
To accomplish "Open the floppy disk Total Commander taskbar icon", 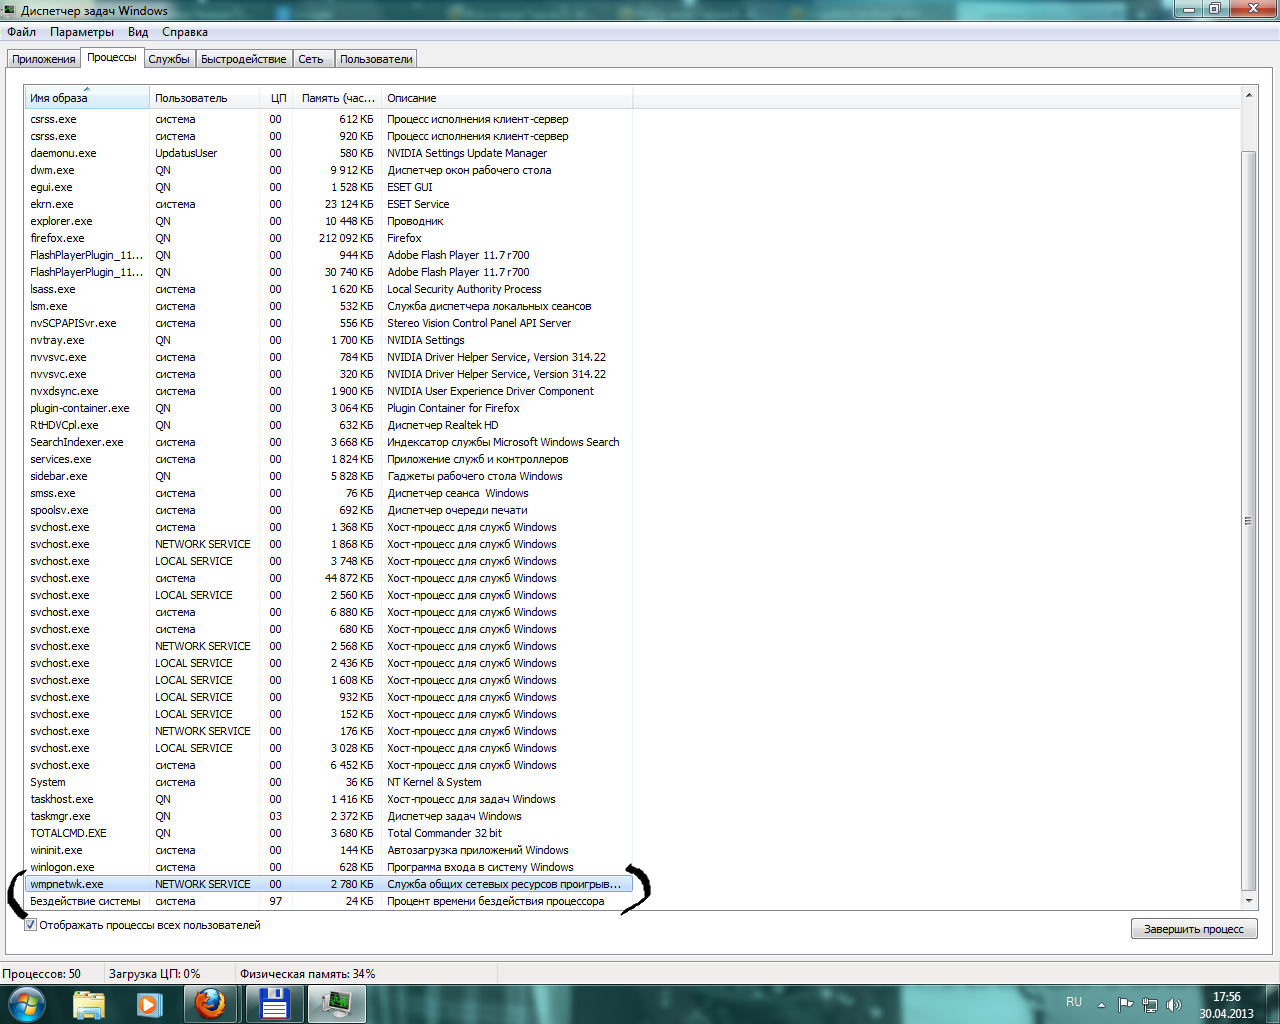I will [274, 1004].
